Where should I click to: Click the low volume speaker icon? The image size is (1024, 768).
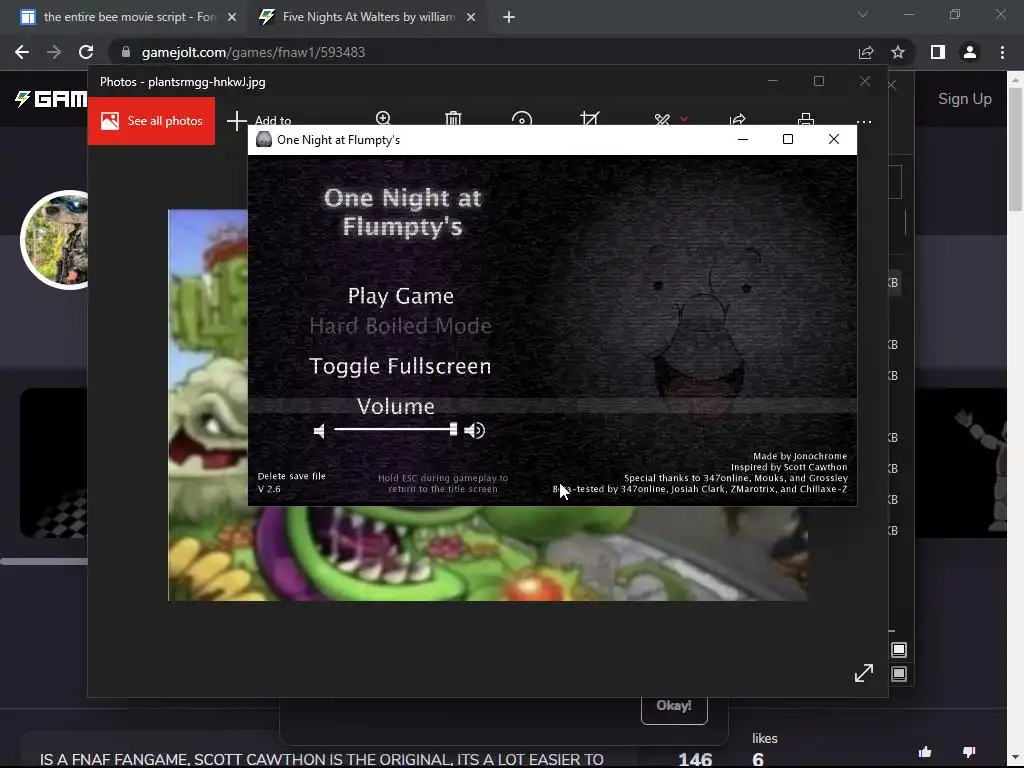pos(319,430)
